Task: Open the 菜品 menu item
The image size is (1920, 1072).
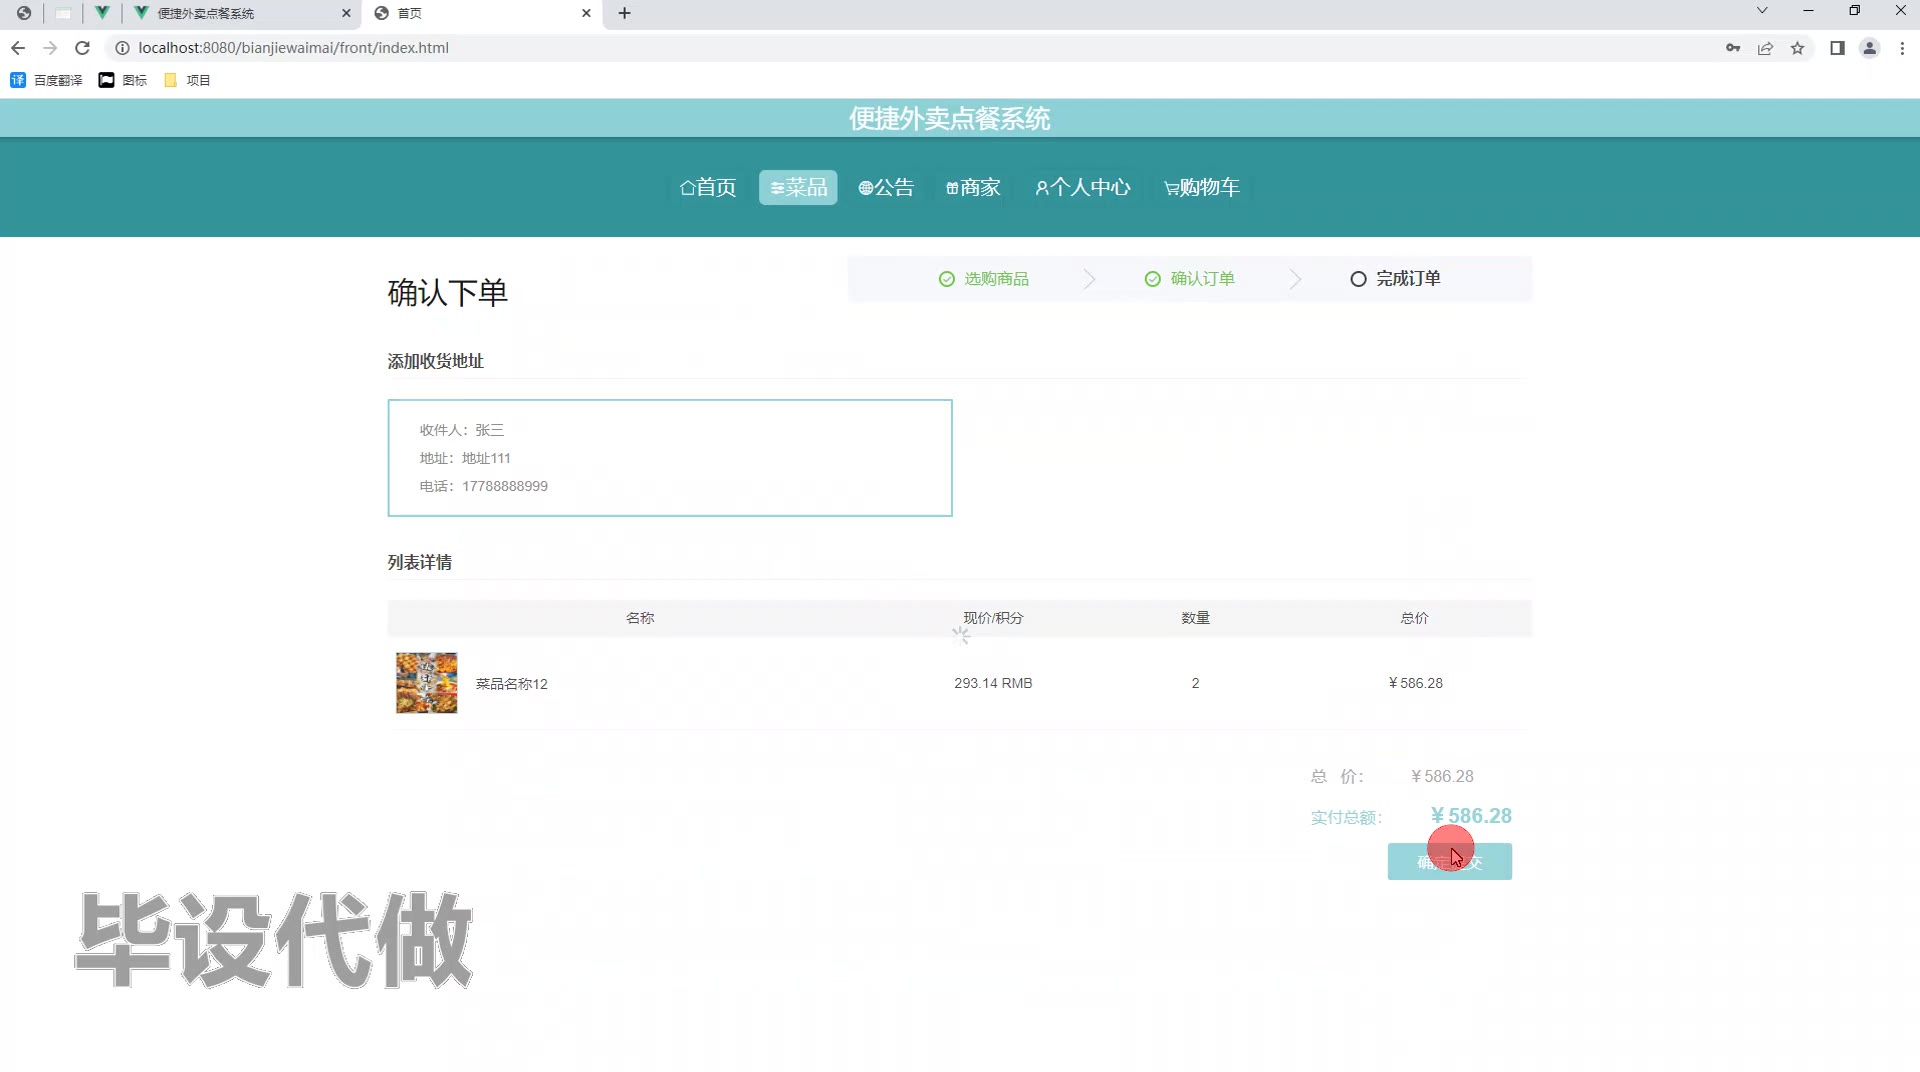Action: coord(798,187)
